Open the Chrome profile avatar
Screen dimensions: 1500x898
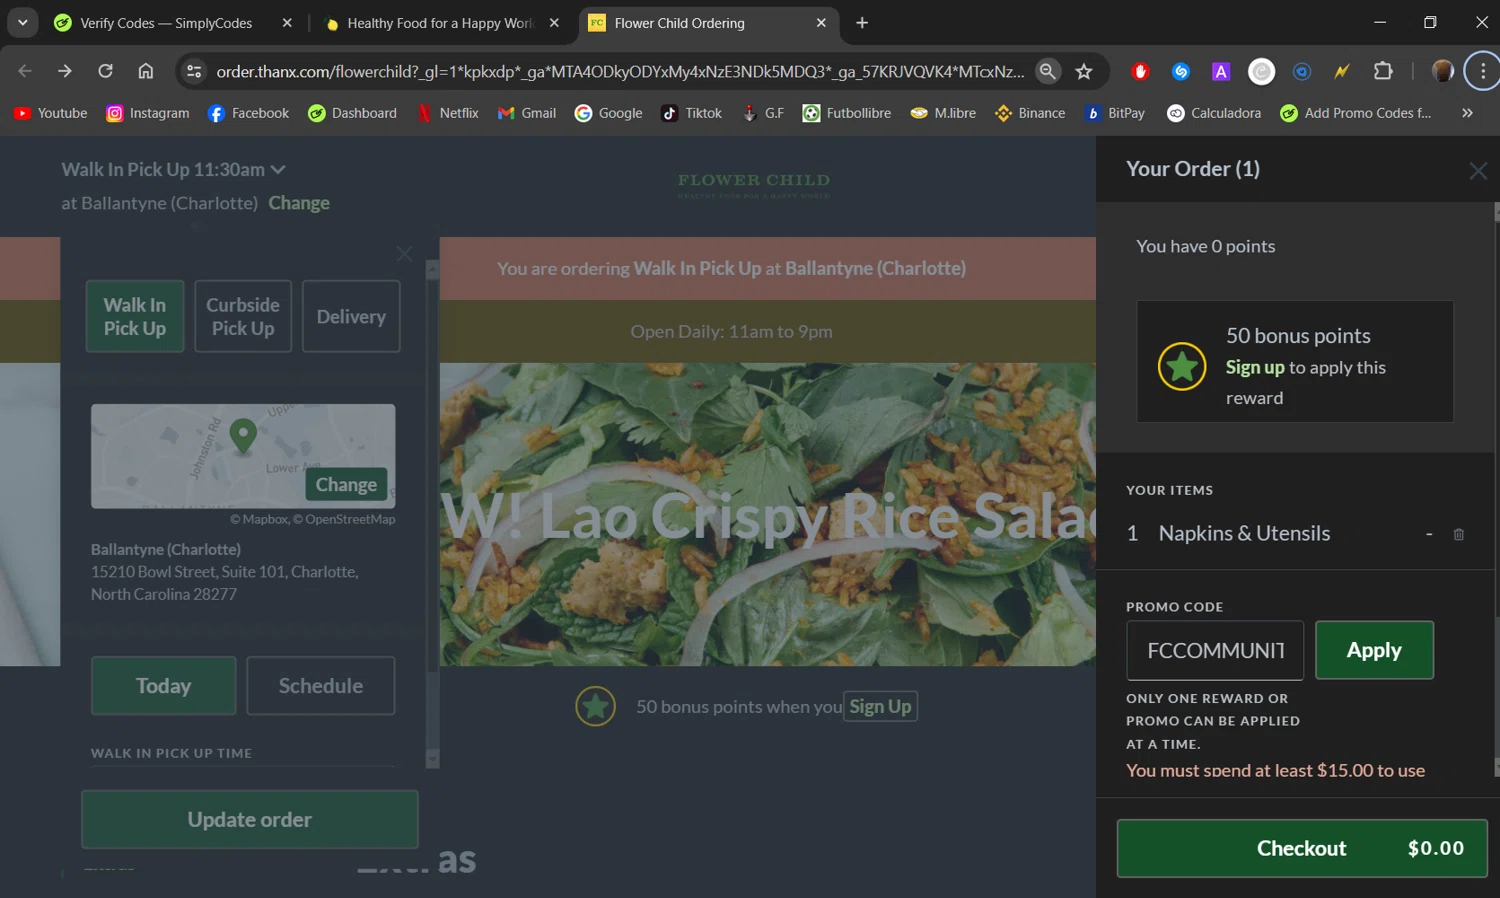pyautogui.click(x=1443, y=71)
